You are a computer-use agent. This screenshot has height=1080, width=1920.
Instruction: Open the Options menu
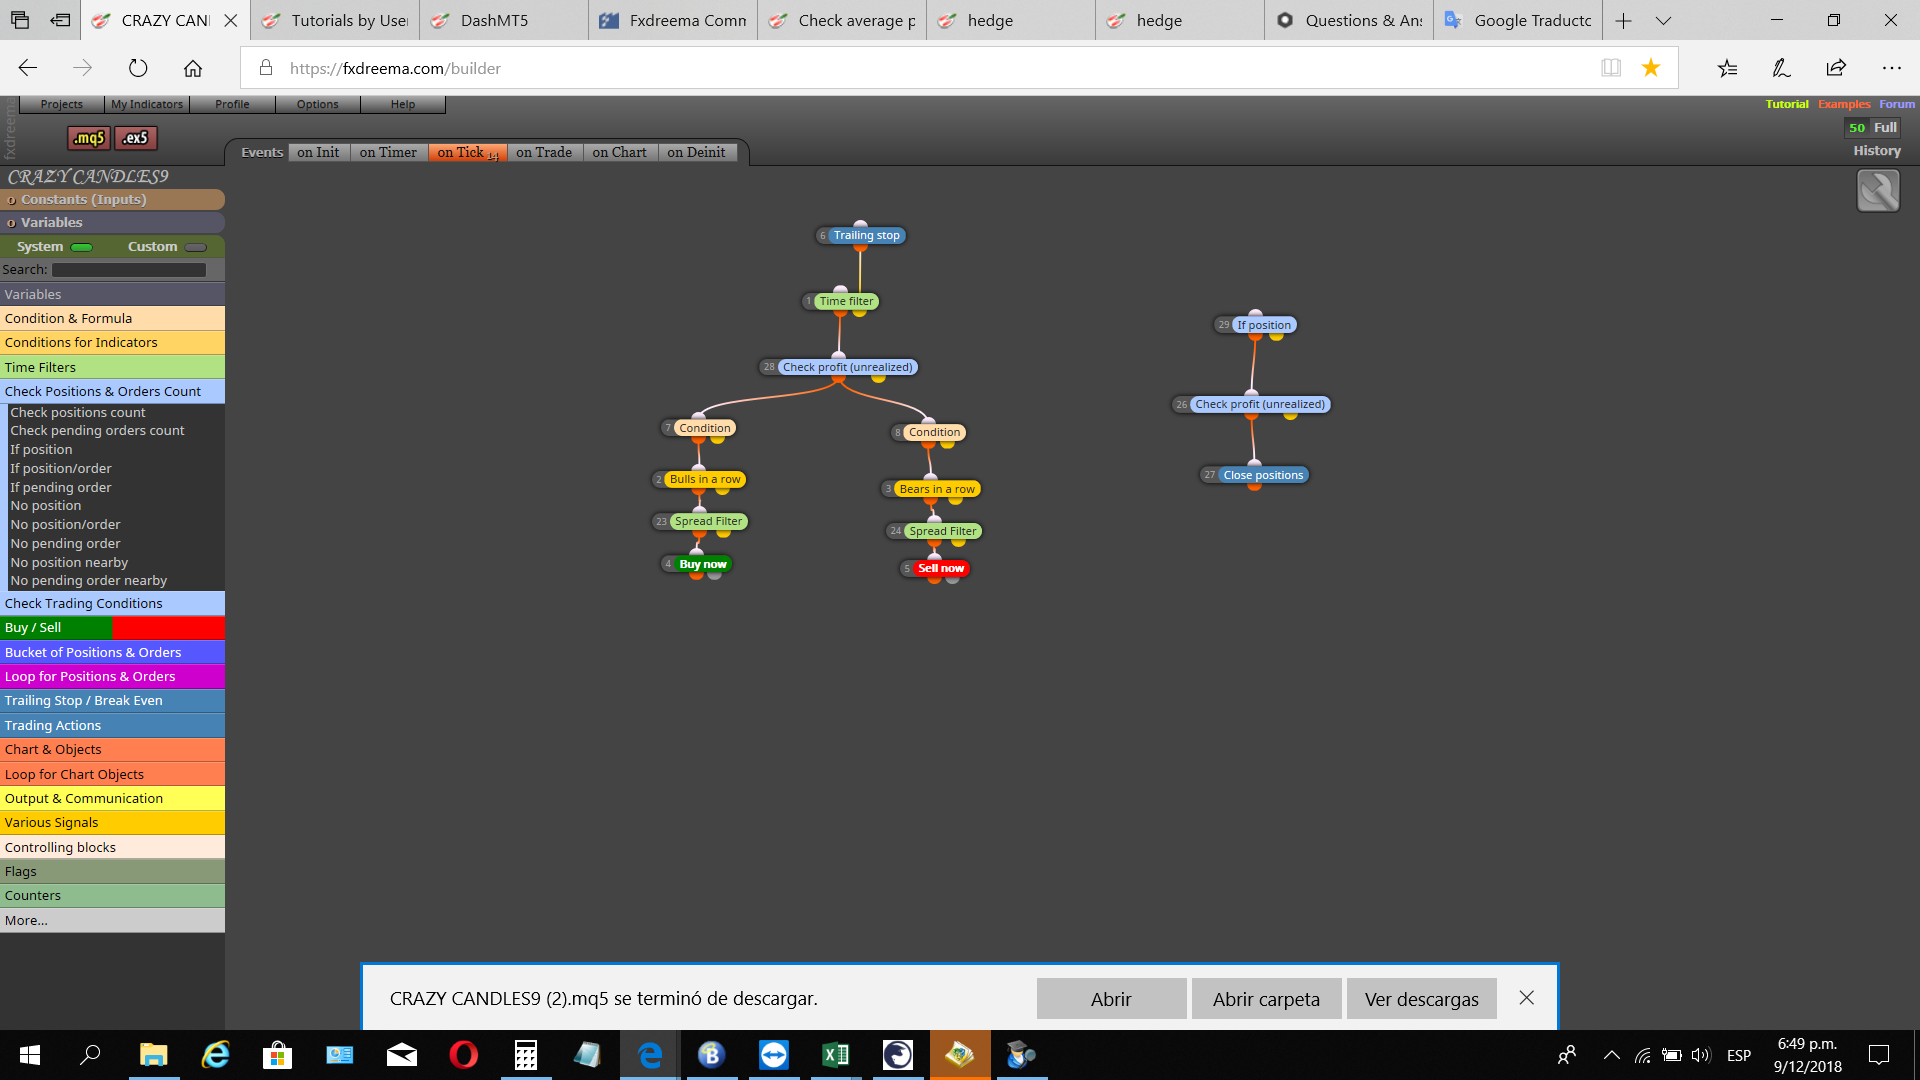pos(318,104)
